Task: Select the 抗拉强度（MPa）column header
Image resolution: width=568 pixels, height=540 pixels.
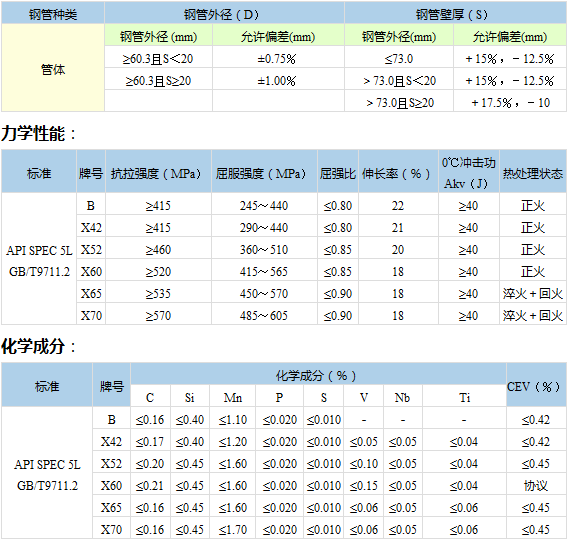Action: tap(158, 173)
